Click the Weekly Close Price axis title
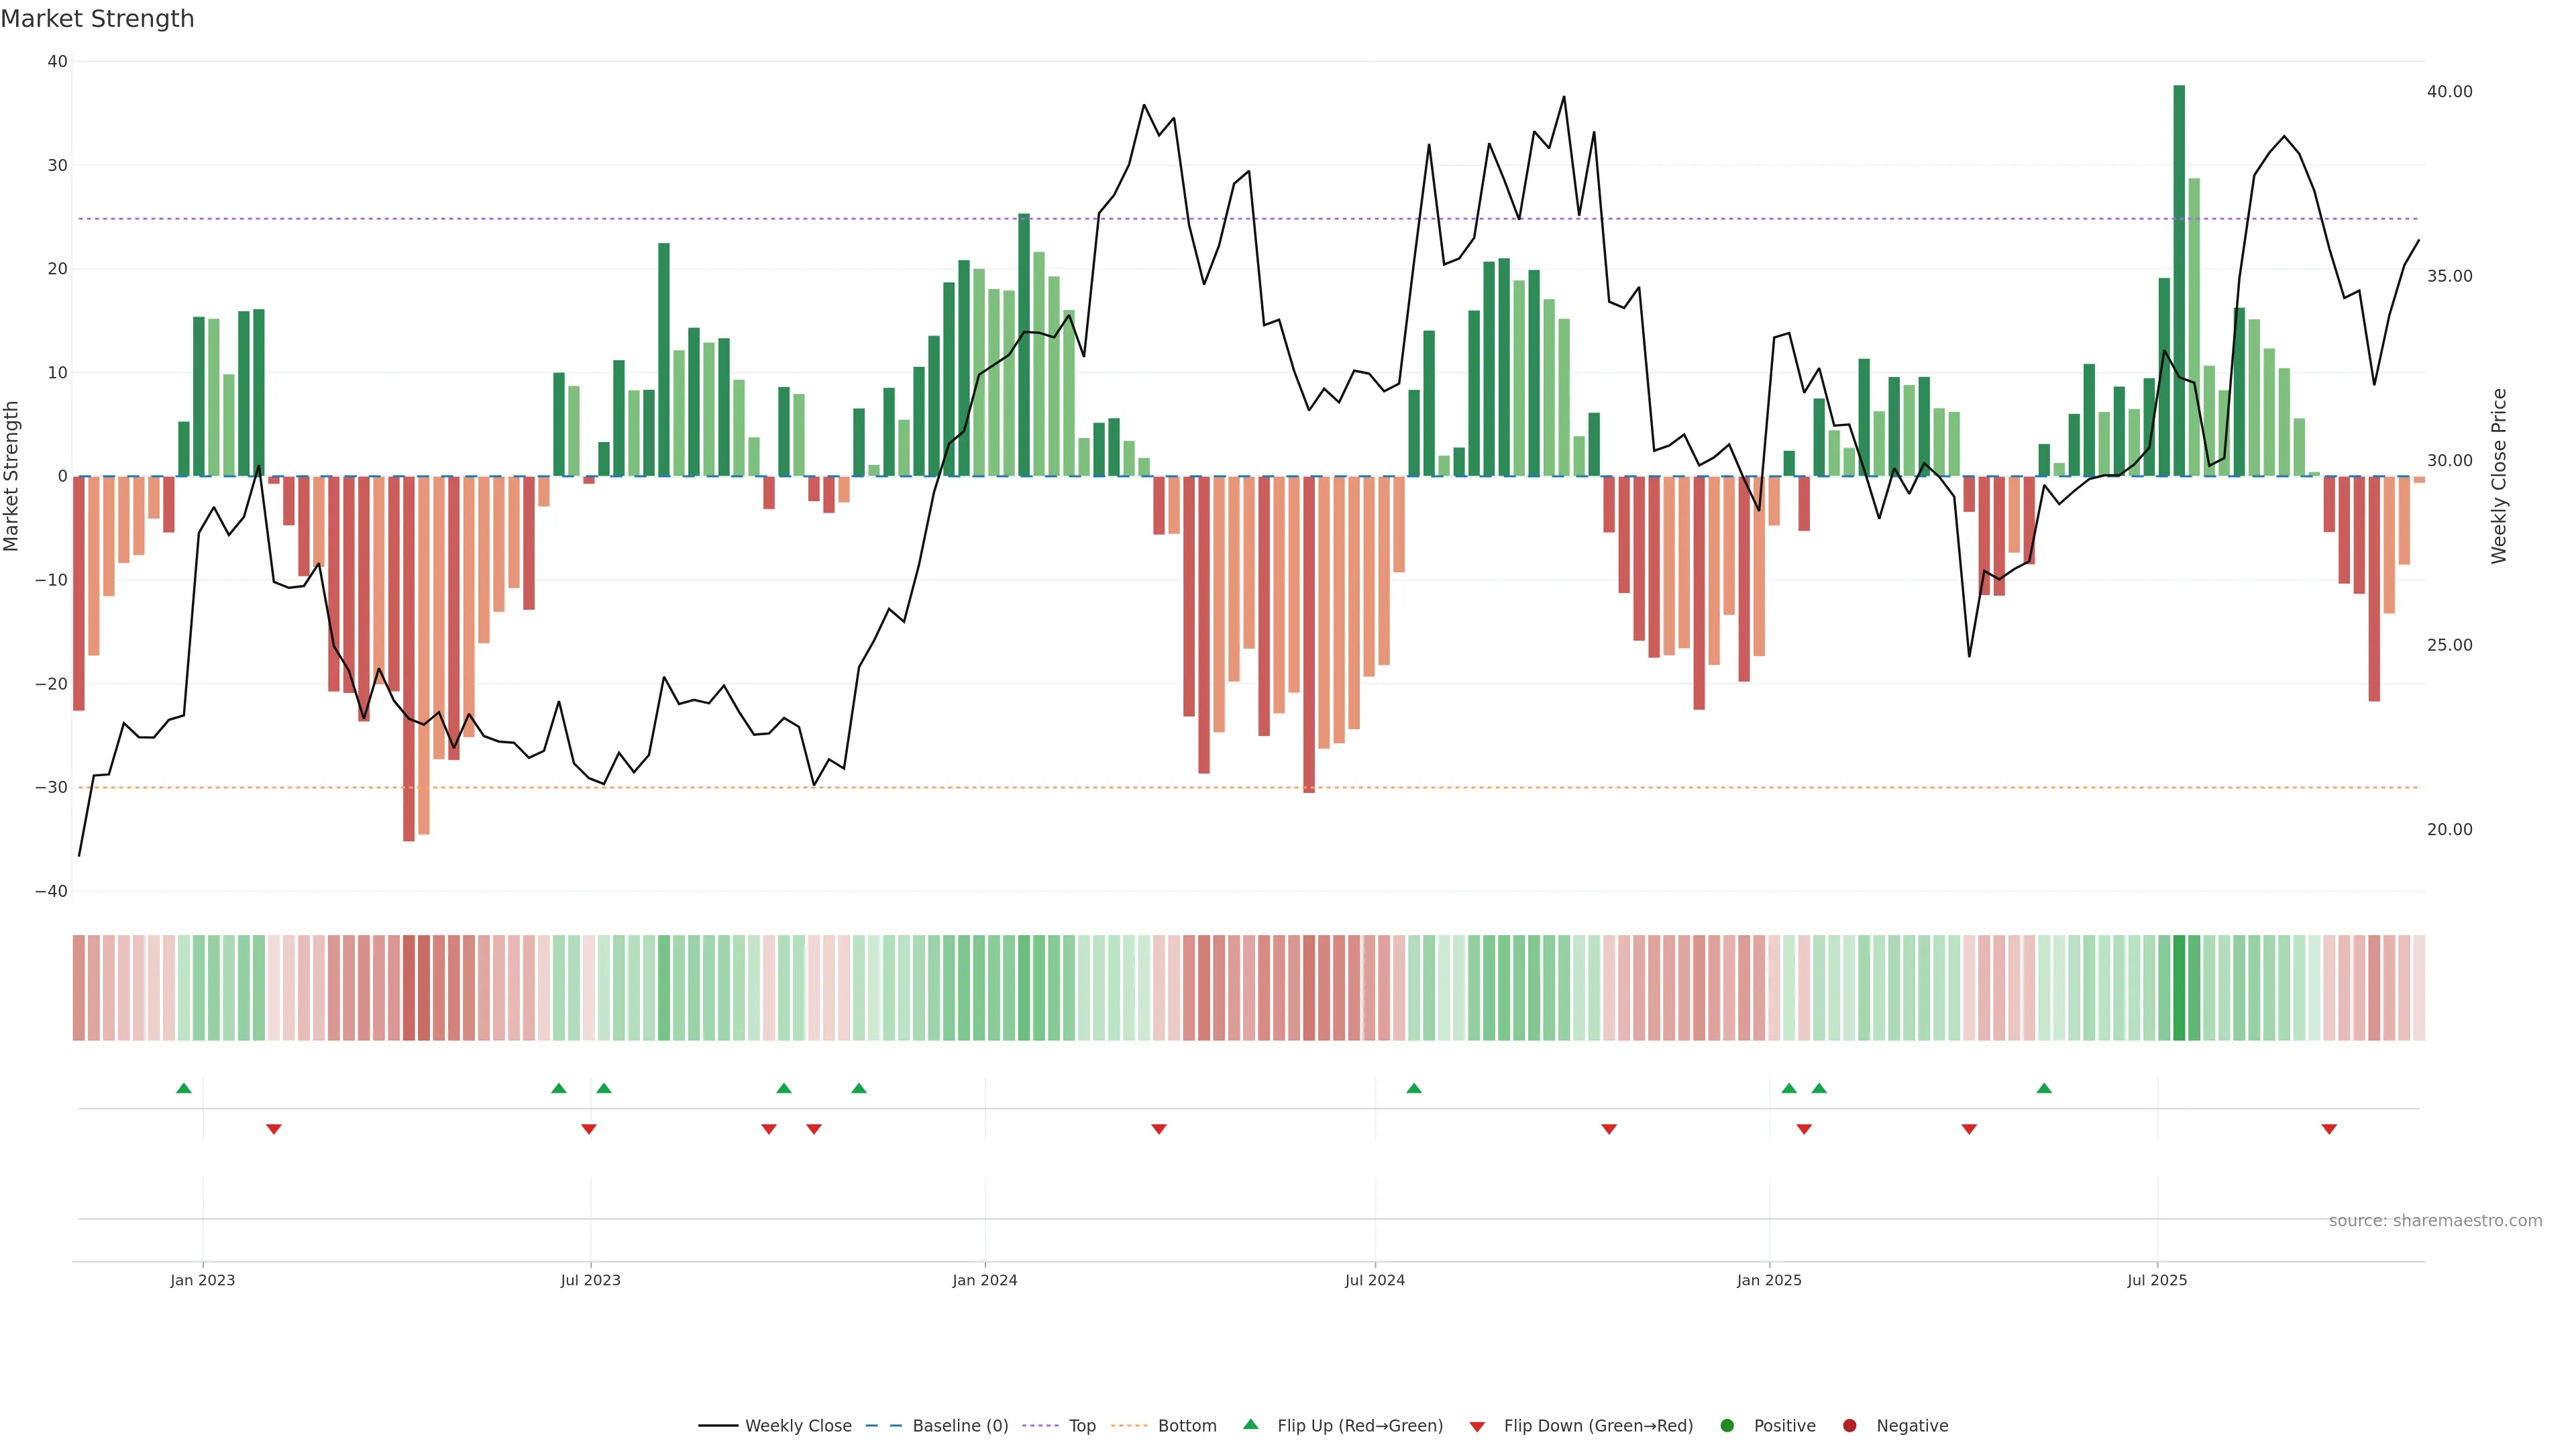The image size is (2576, 1449). (2499, 476)
